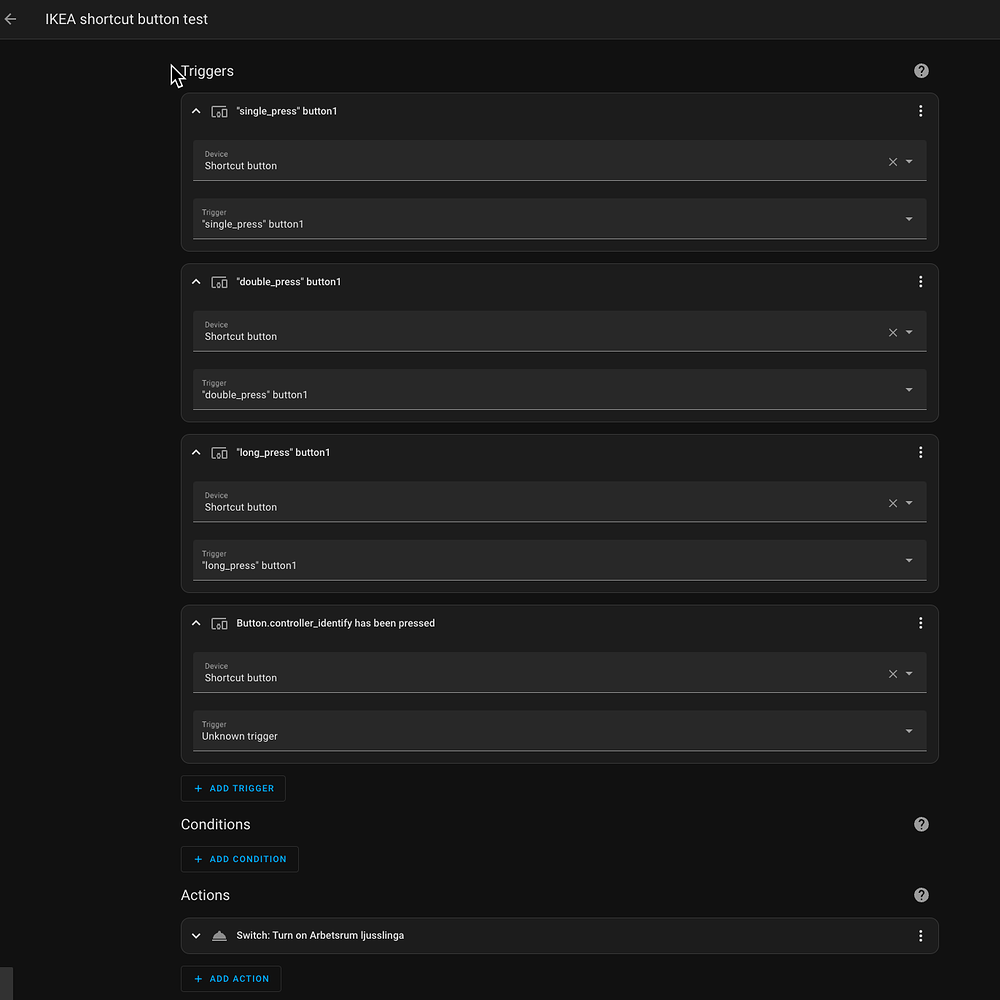Screen dimensions: 1000x1000
Task: Open the Switch action overflow menu
Action: tap(920, 935)
